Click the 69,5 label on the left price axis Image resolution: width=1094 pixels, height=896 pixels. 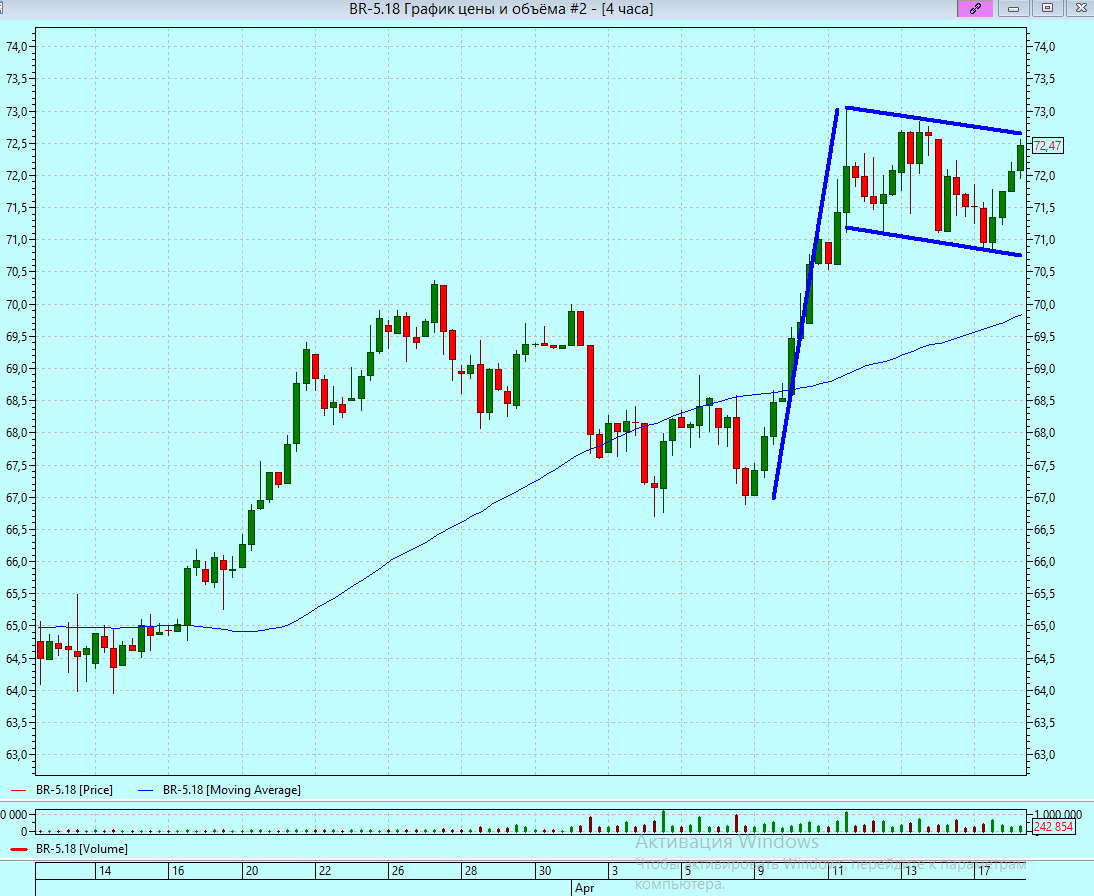[17, 337]
